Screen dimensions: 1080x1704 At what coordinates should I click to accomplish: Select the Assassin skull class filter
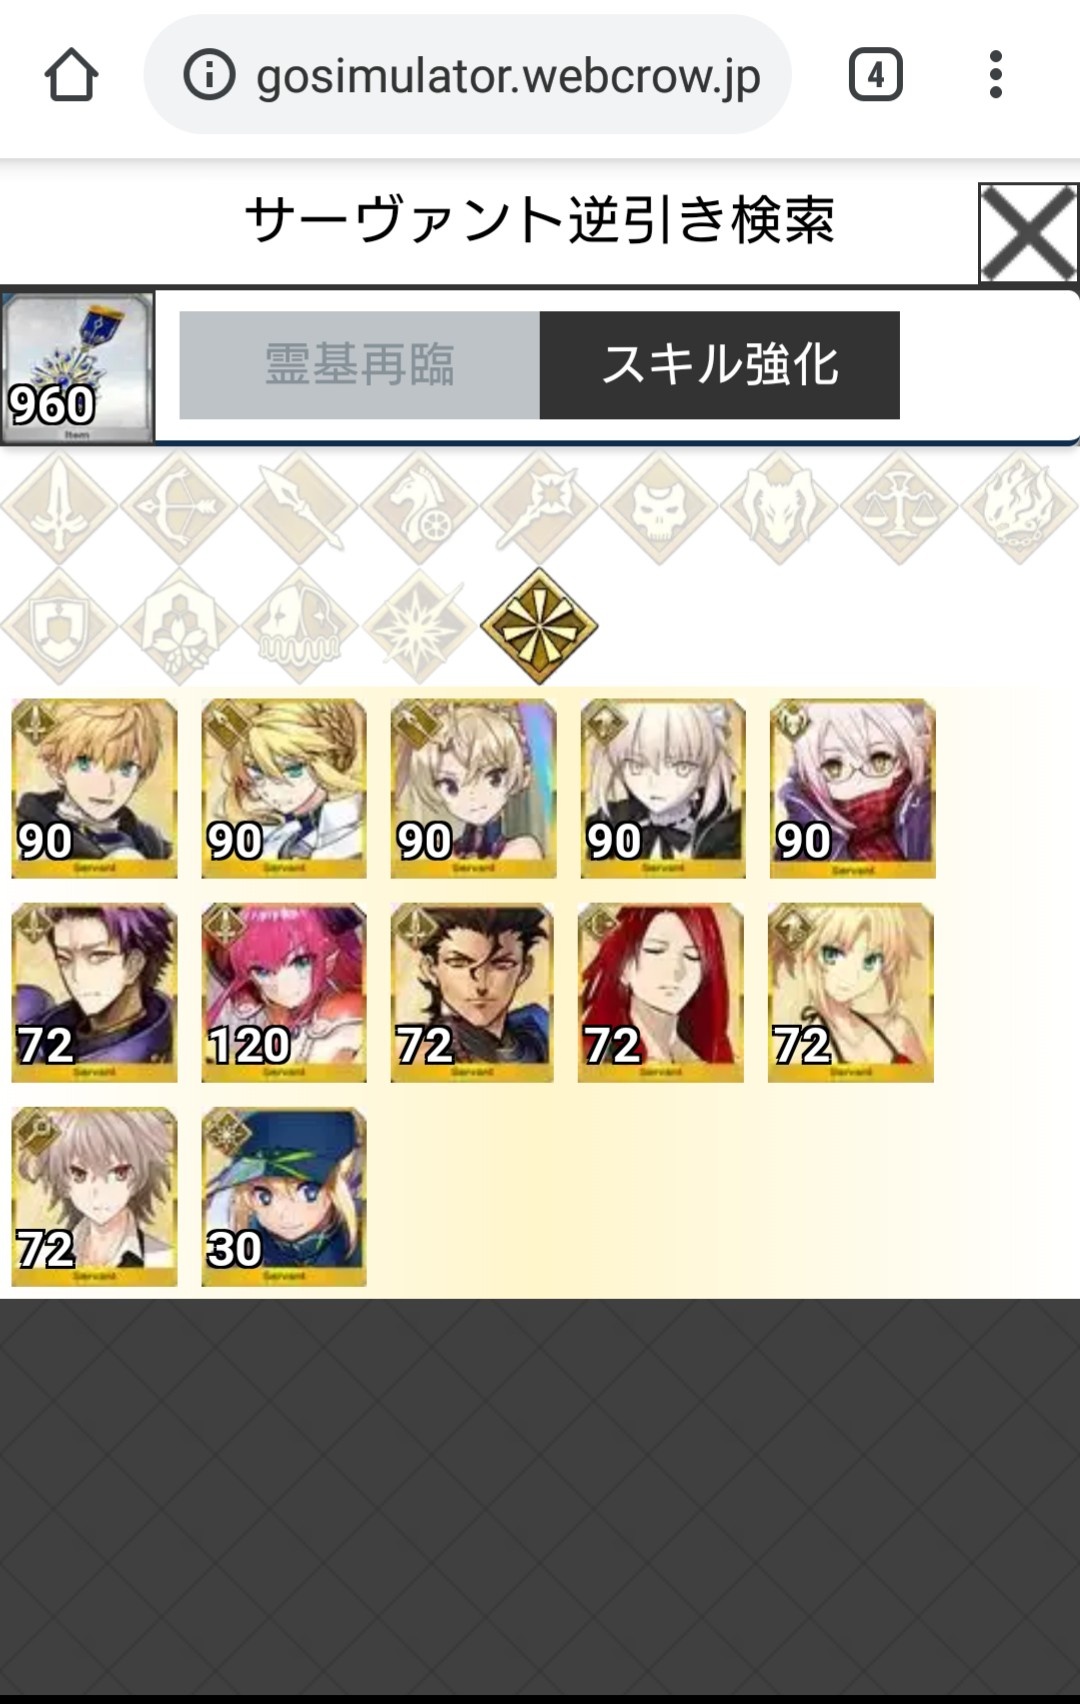[659, 506]
